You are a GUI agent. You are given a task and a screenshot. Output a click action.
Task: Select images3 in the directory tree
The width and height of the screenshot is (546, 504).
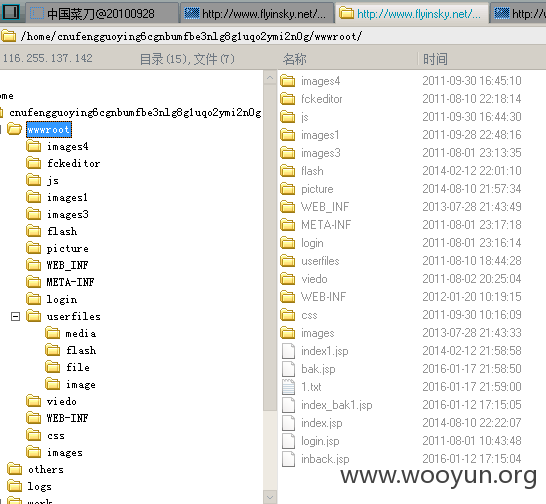click(68, 214)
